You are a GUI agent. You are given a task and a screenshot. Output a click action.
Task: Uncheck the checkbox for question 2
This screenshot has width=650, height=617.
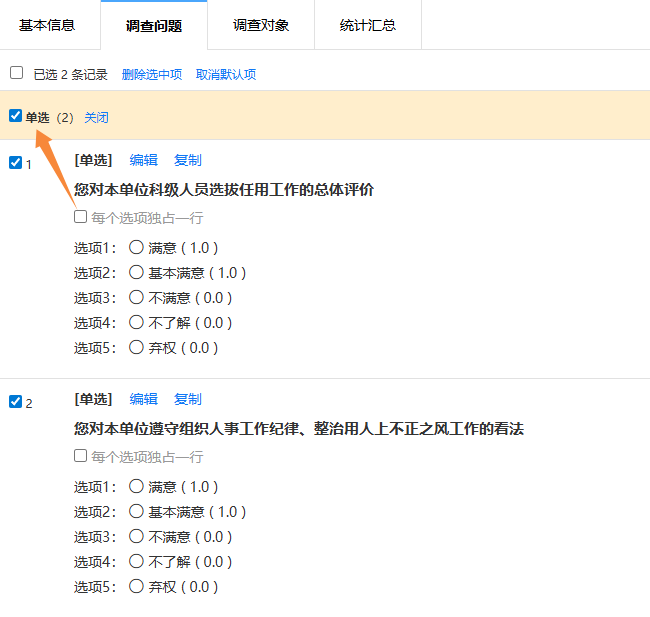coord(15,402)
